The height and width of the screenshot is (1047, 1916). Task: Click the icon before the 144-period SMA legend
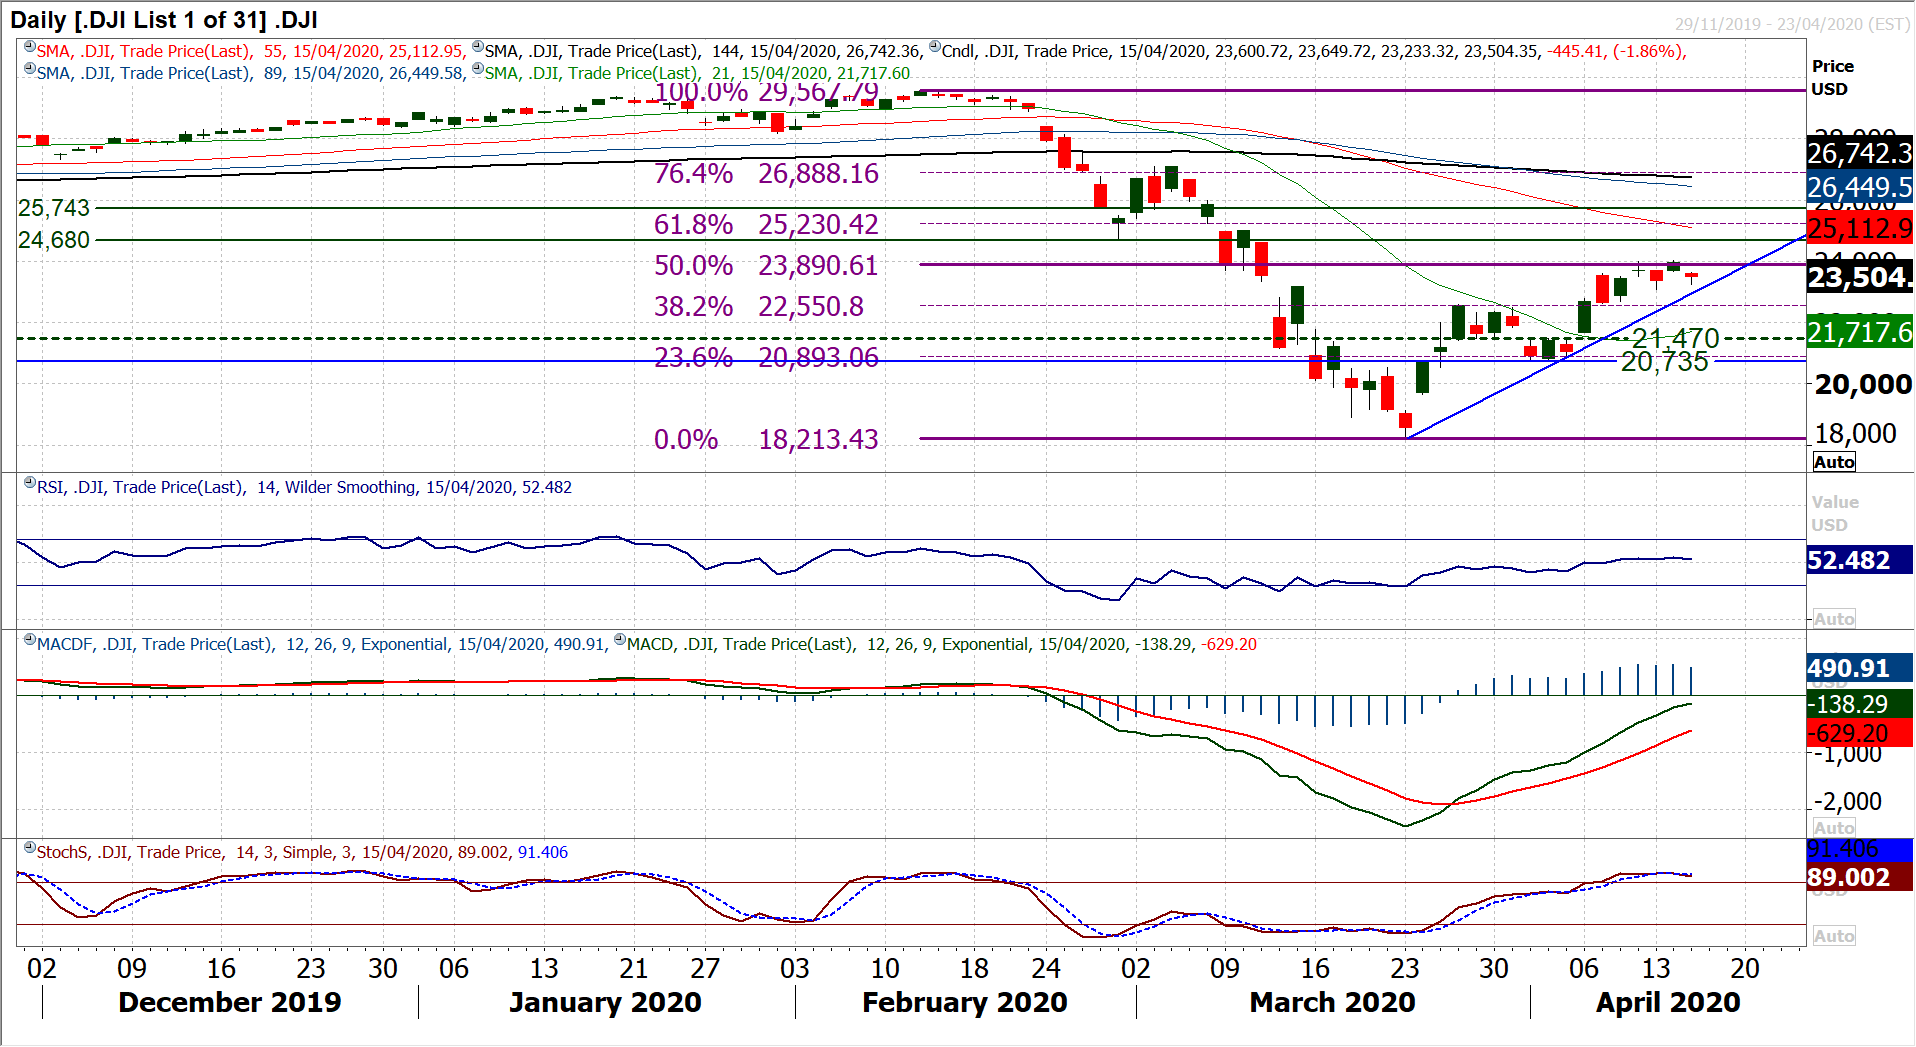pos(478,46)
